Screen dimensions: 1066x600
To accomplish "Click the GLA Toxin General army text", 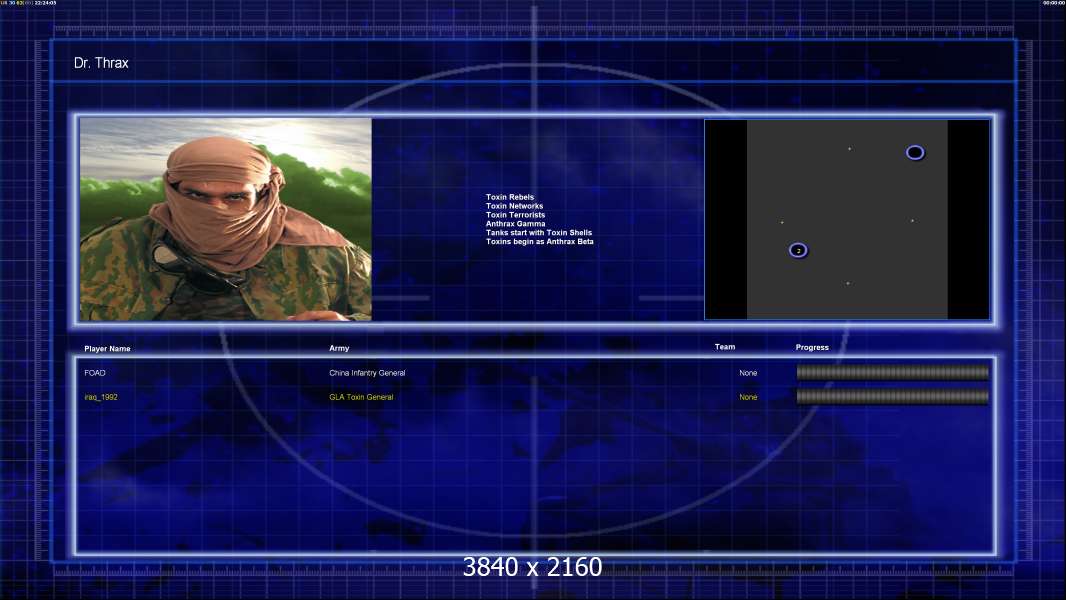I will (361, 397).
